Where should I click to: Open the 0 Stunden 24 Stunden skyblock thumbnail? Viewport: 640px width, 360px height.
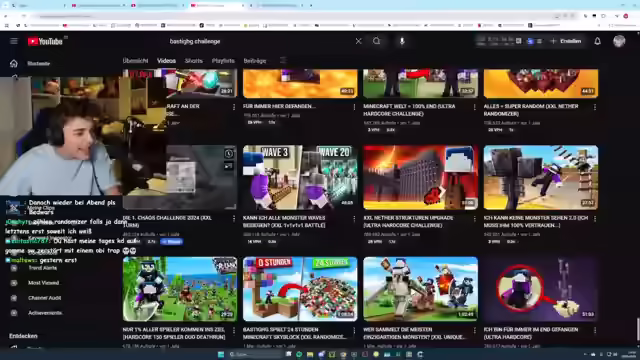pyautogui.click(x=300, y=289)
